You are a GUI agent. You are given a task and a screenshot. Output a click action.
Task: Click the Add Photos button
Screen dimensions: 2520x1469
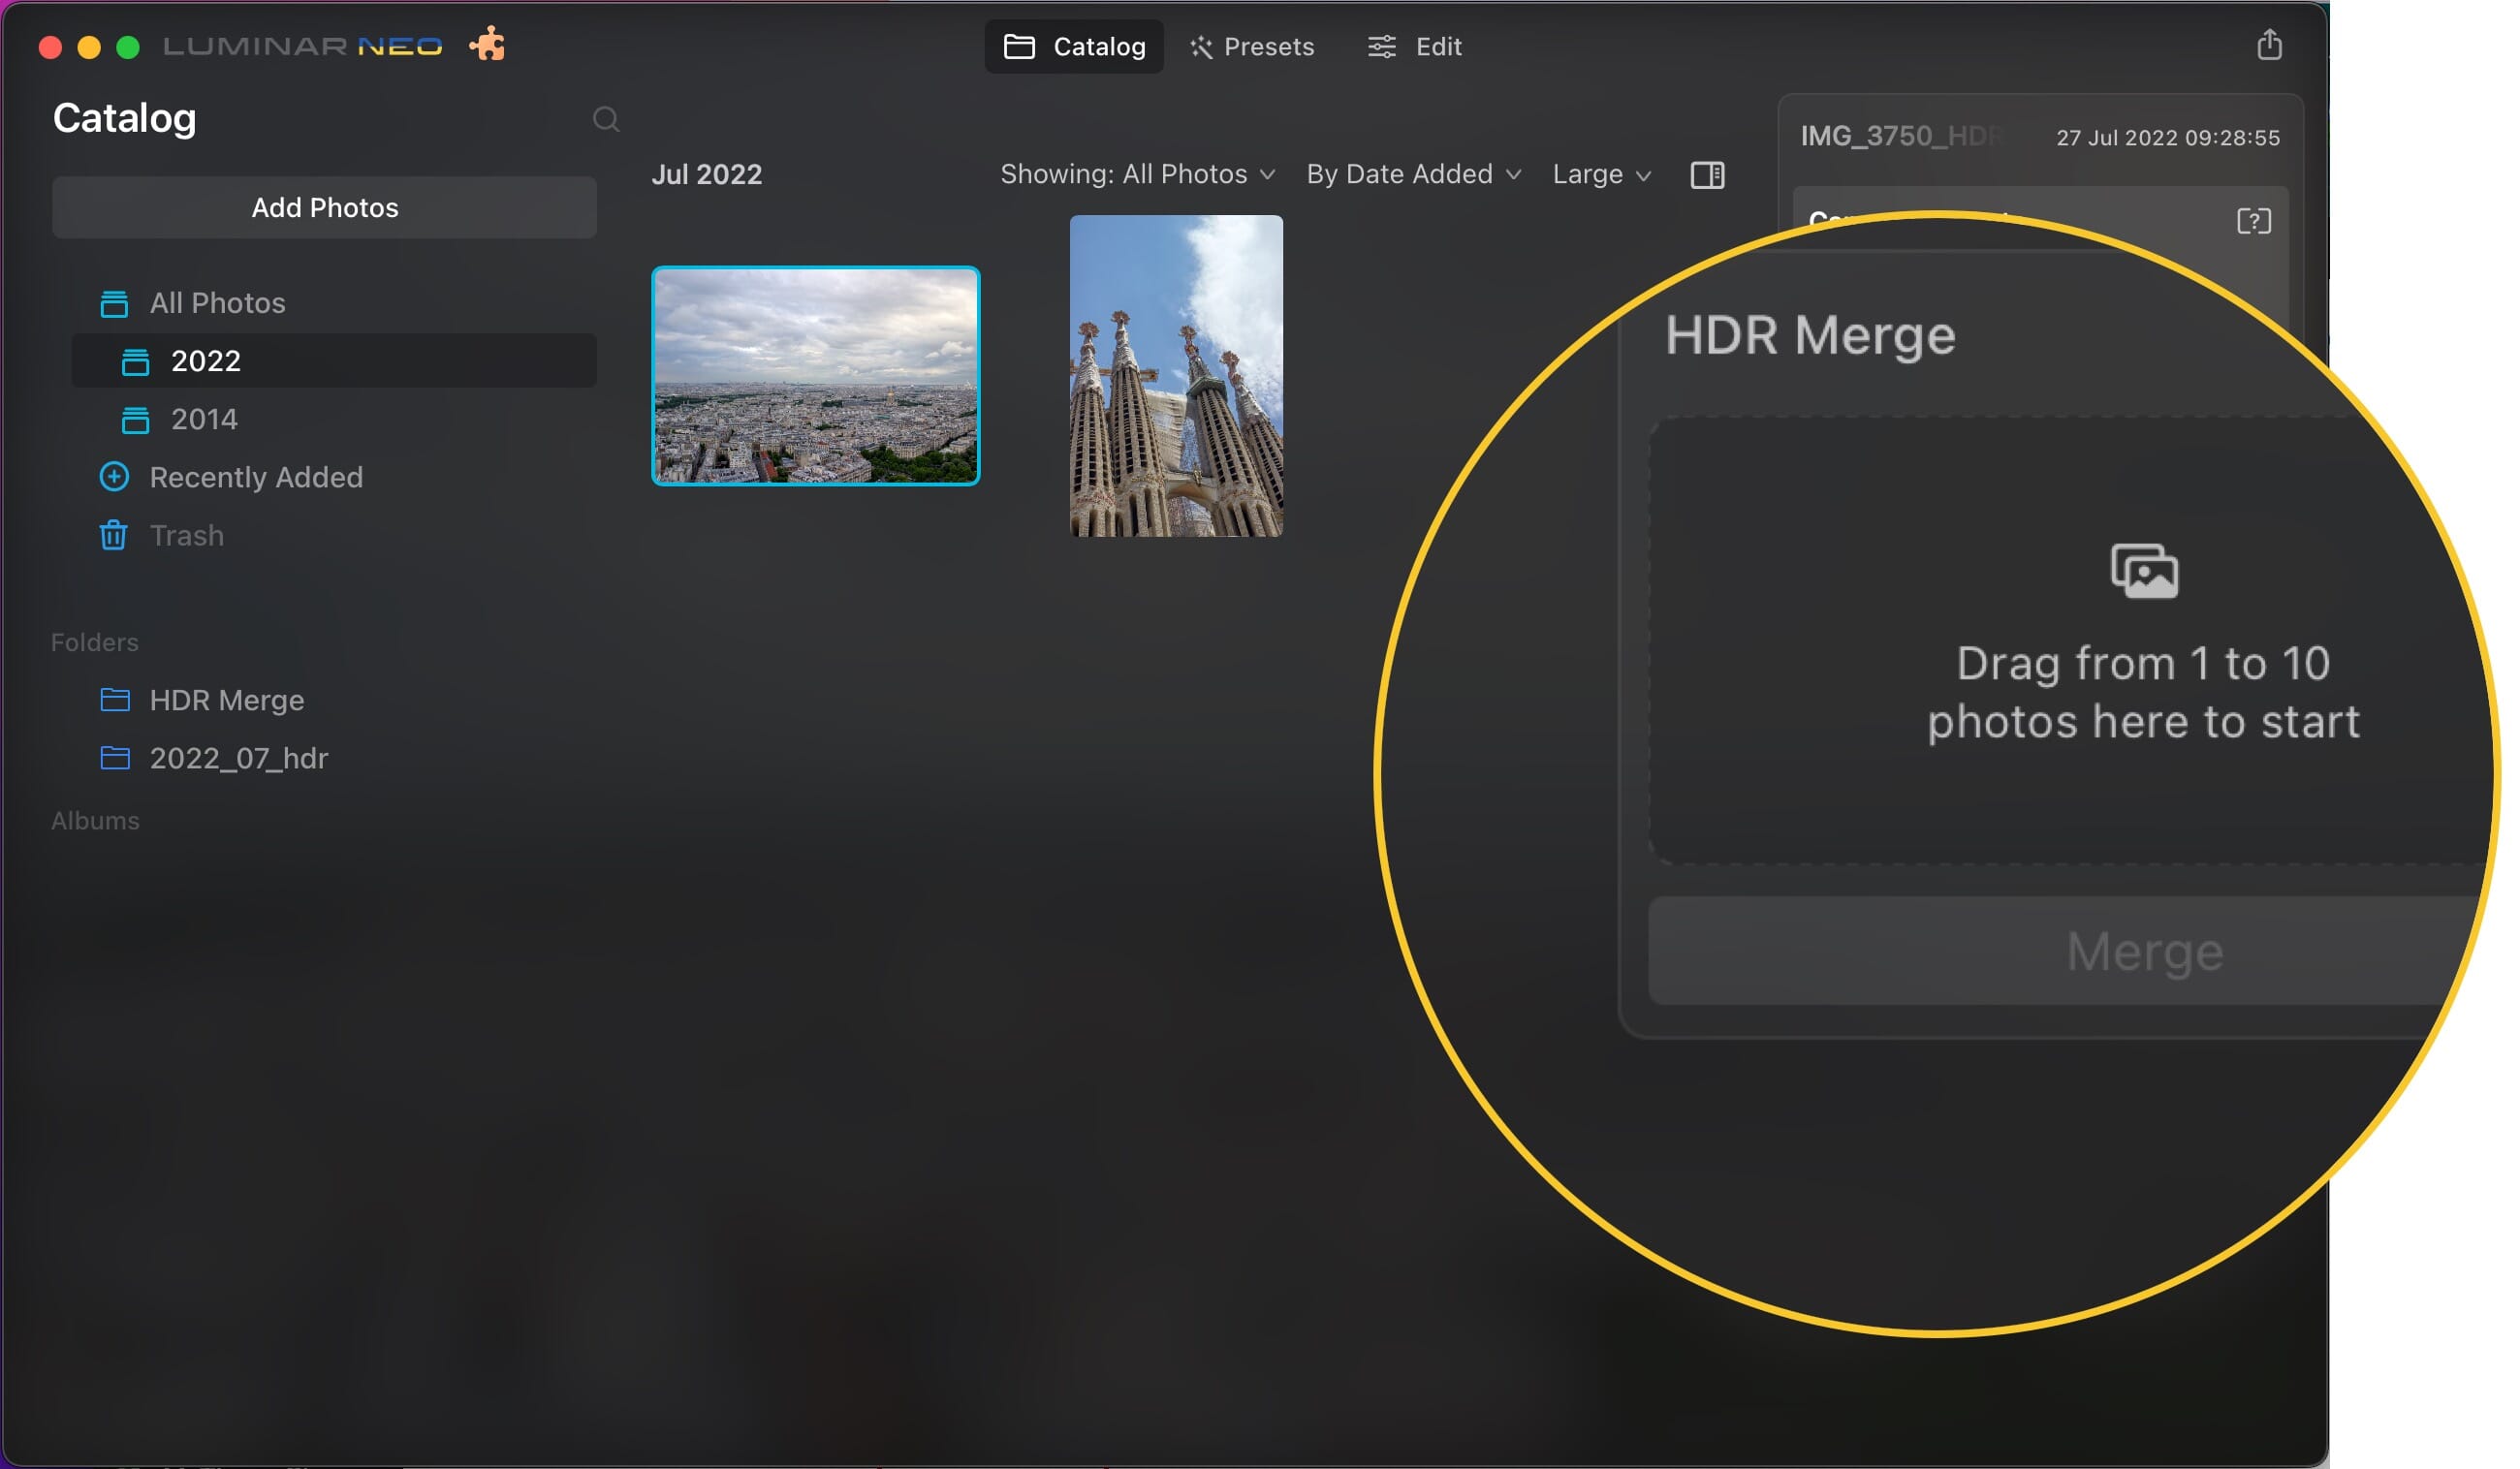pyautogui.click(x=324, y=207)
